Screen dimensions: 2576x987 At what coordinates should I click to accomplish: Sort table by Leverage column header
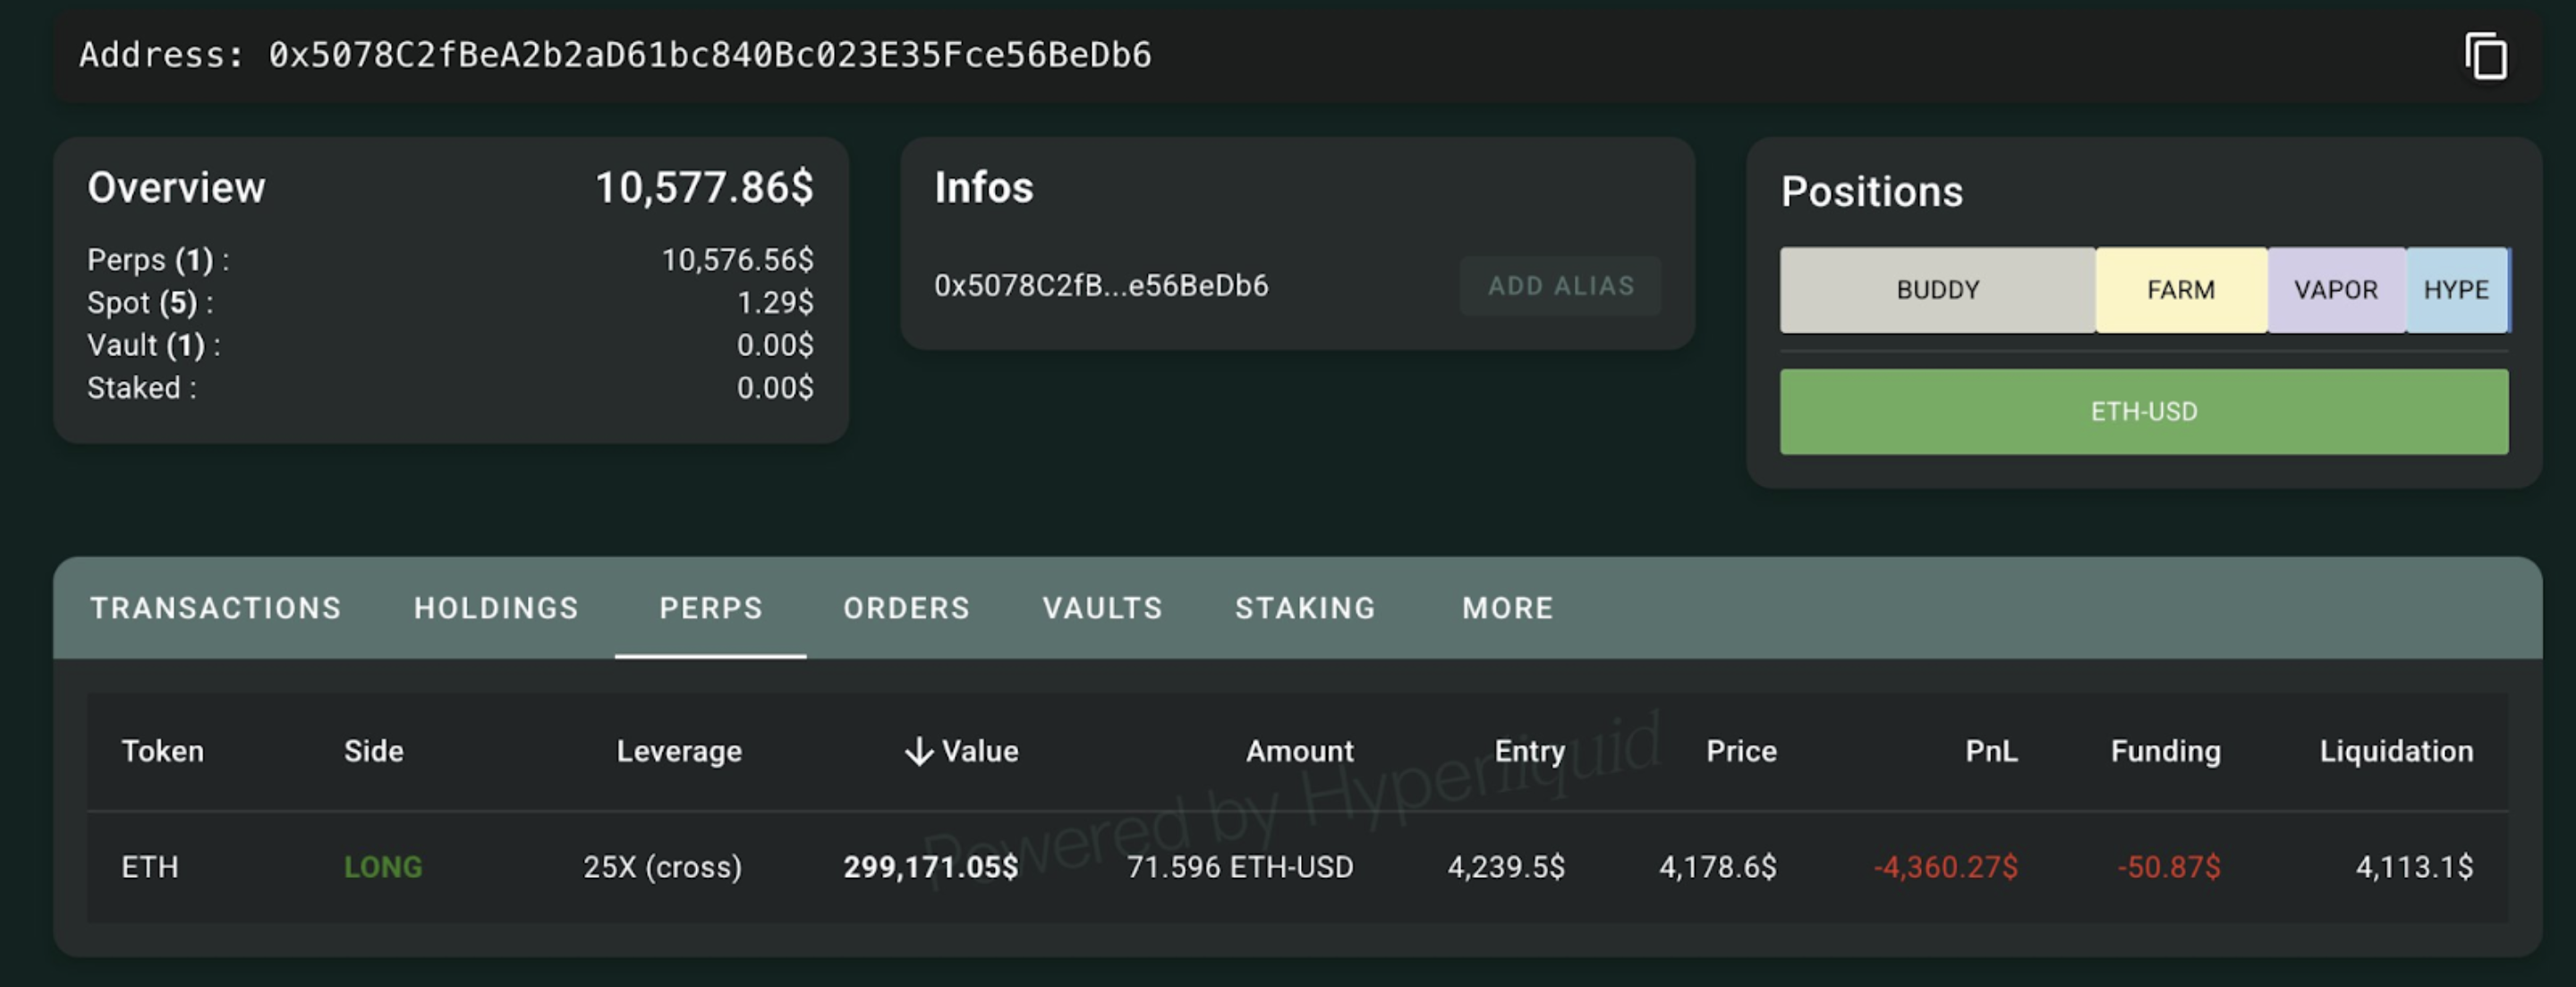click(x=679, y=751)
